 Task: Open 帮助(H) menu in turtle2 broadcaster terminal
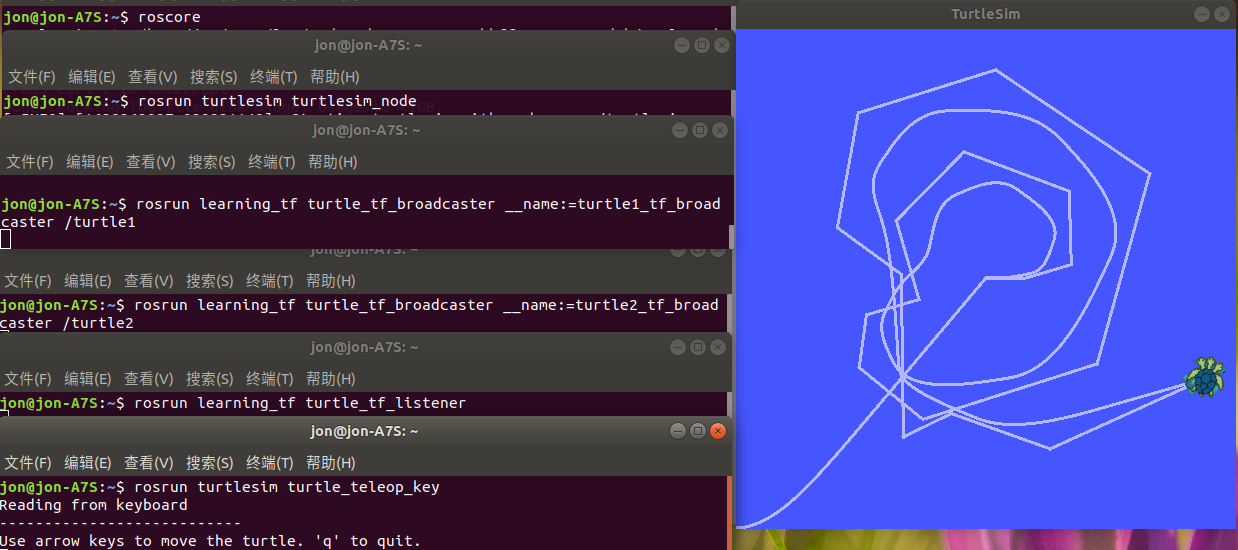point(331,281)
